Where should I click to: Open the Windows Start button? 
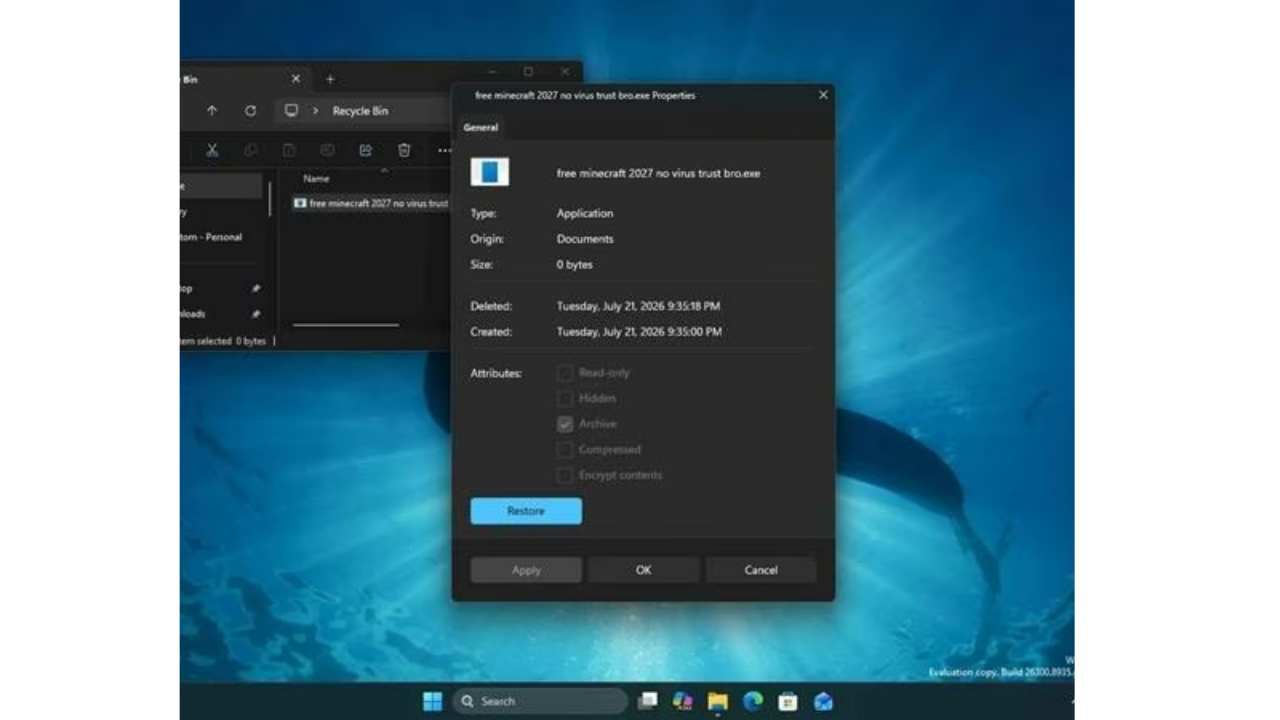point(432,701)
